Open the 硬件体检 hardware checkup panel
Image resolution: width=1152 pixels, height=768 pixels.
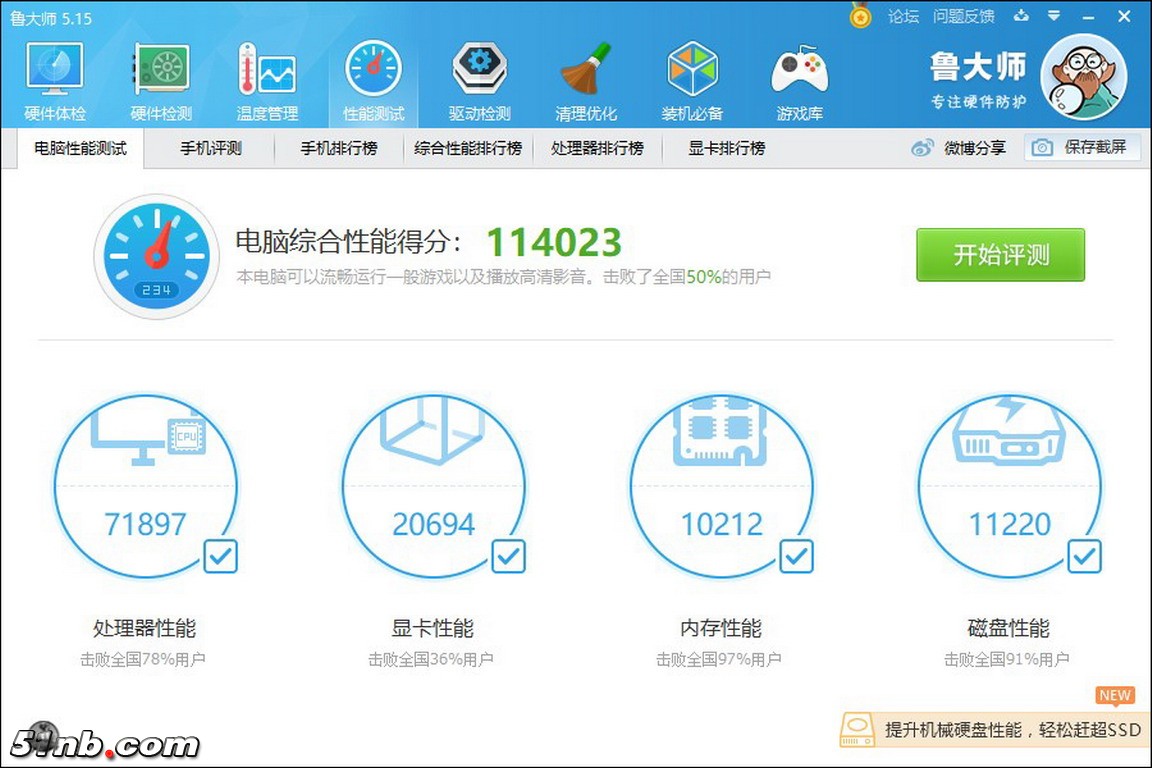[x=53, y=75]
